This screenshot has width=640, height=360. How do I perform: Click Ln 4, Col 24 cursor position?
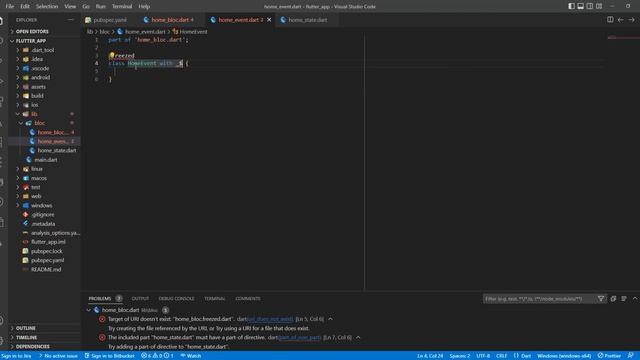click(x=430, y=356)
